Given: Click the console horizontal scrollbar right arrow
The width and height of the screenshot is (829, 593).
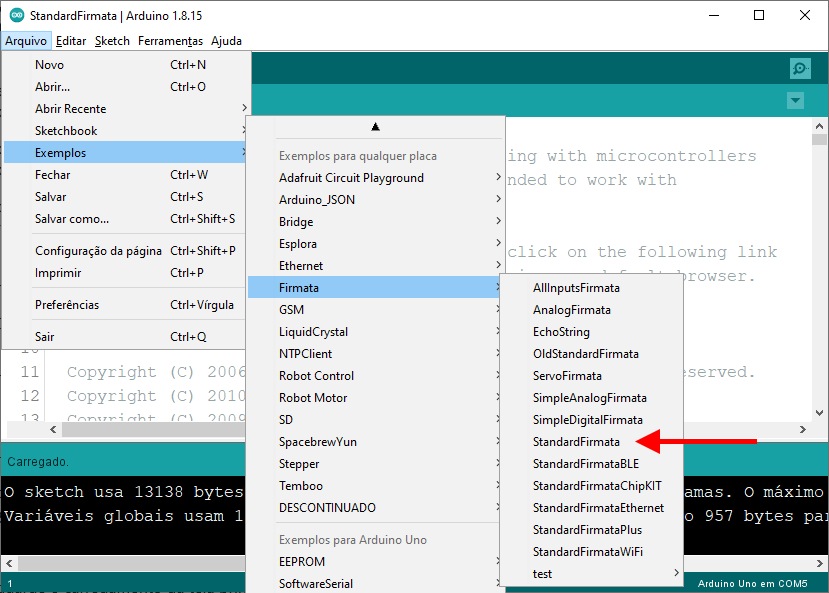Looking at the screenshot, I should [819, 563].
